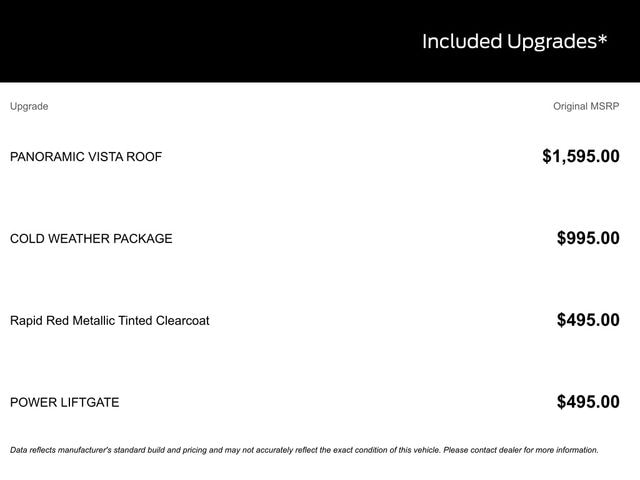This screenshot has width=640, height=480.
Task: Click the asterisk after Upgrades heading
Action: (602, 39)
